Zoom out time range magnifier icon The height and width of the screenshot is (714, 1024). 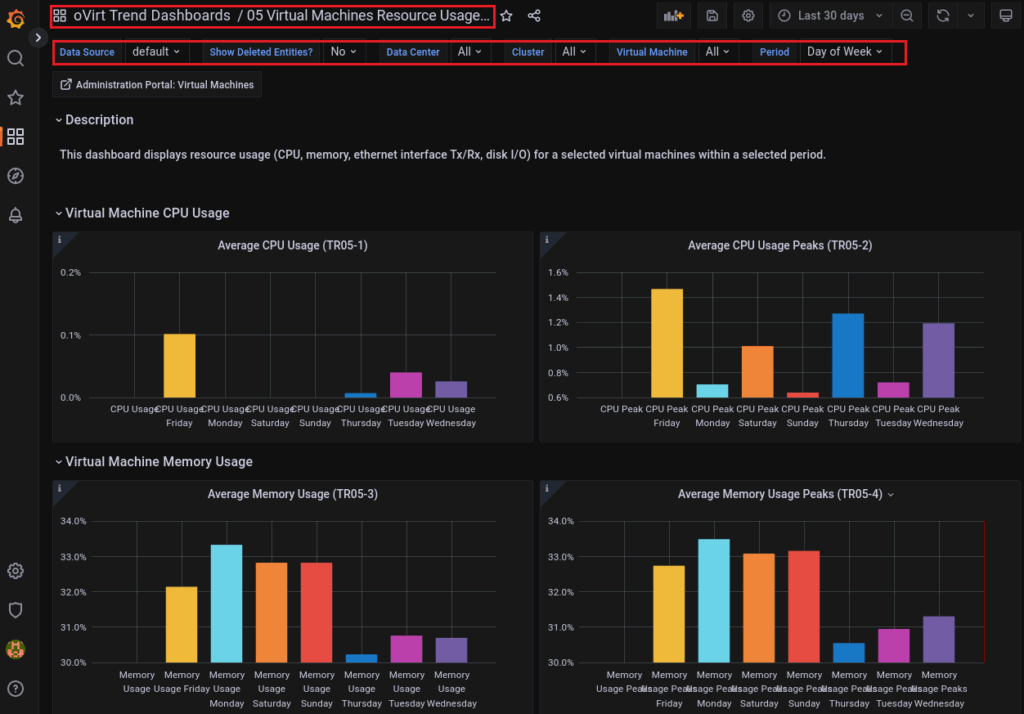tap(907, 16)
